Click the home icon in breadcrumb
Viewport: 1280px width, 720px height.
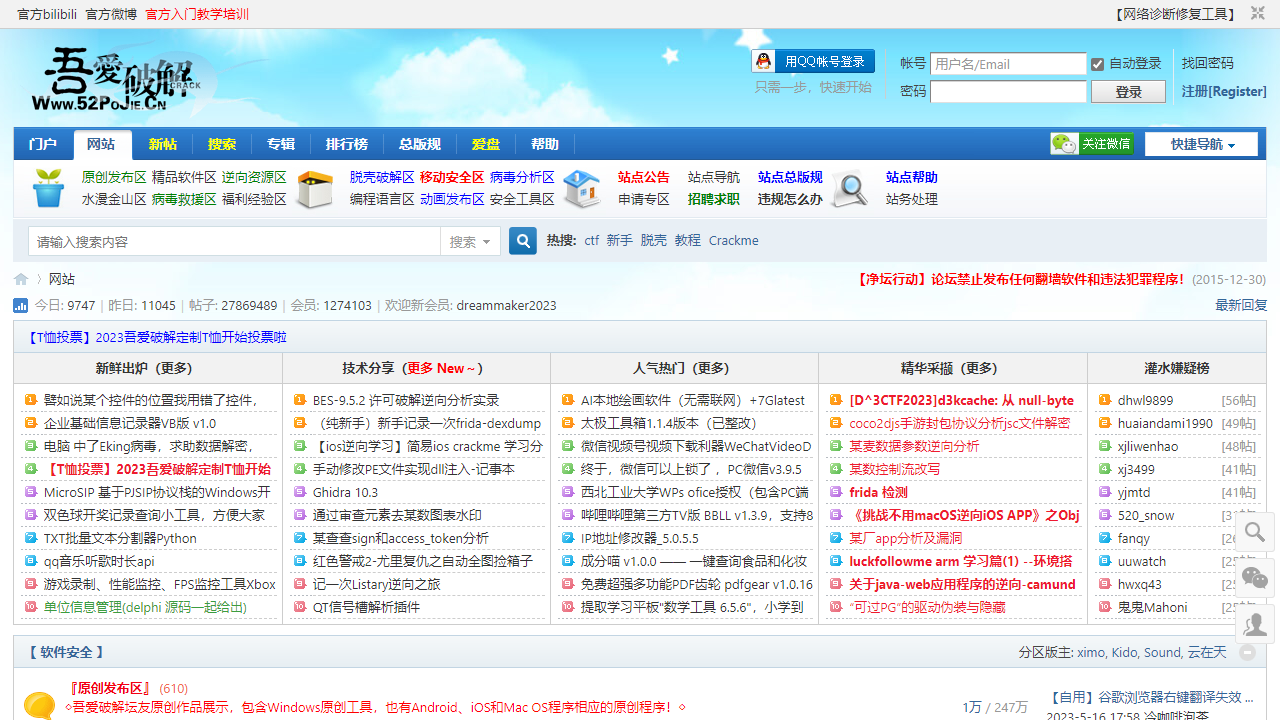(21, 279)
